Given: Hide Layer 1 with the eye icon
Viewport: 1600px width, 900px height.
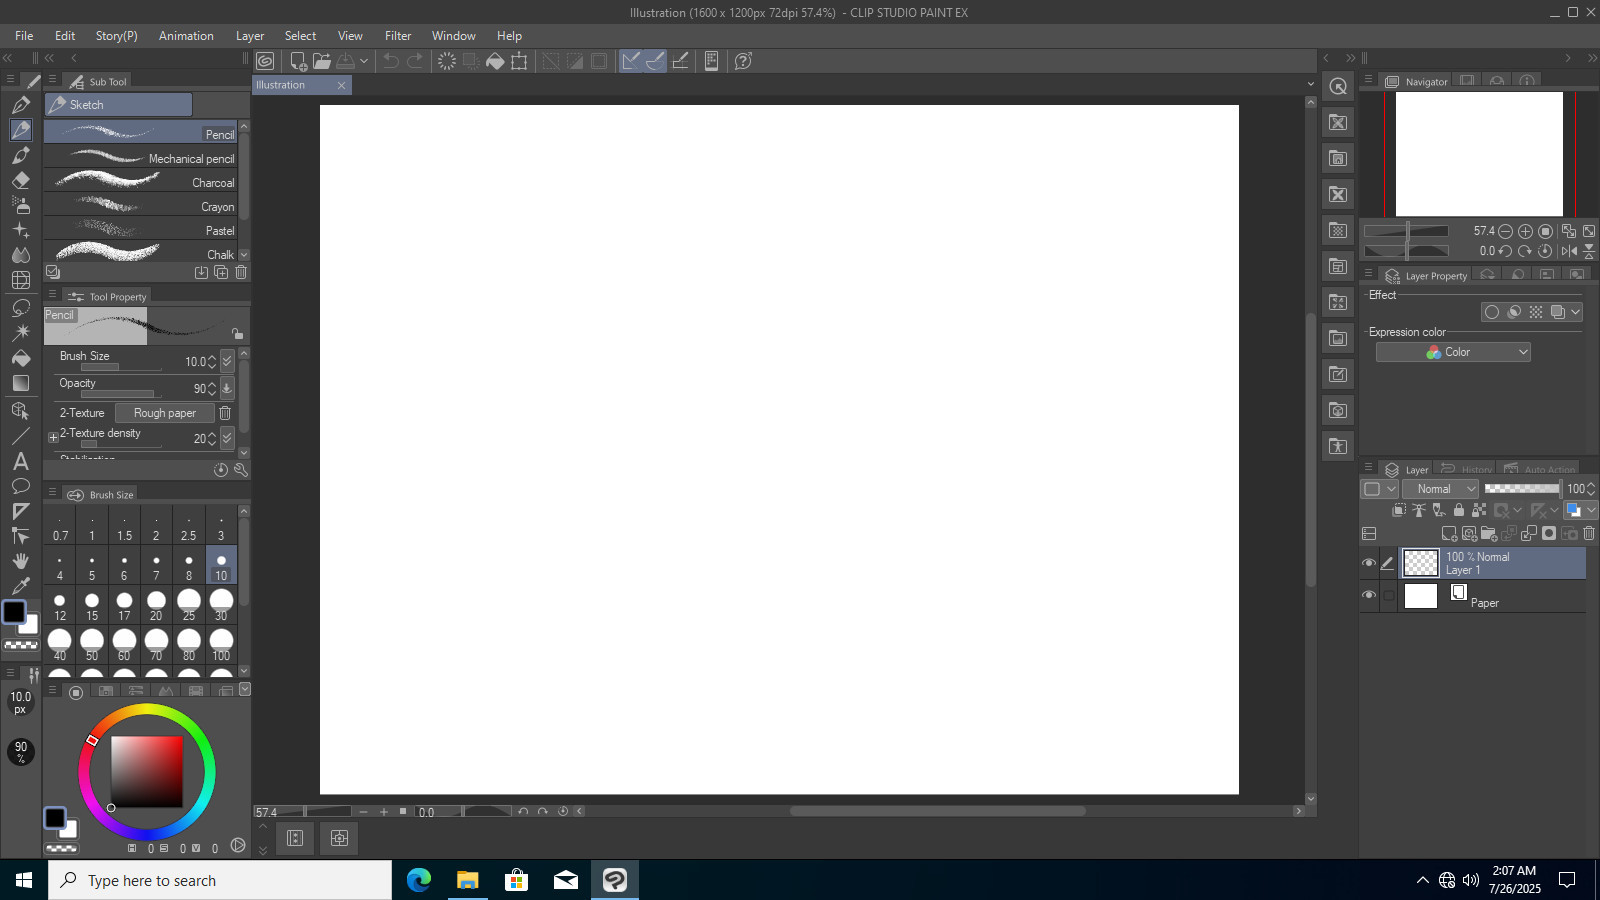Looking at the screenshot, I should coord(1369,563).
